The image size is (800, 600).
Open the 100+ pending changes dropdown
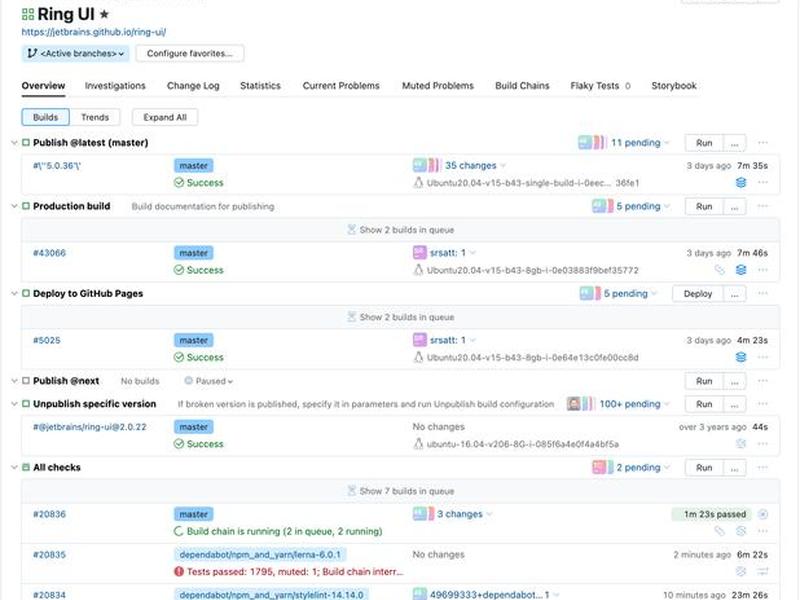pos(634,404)
